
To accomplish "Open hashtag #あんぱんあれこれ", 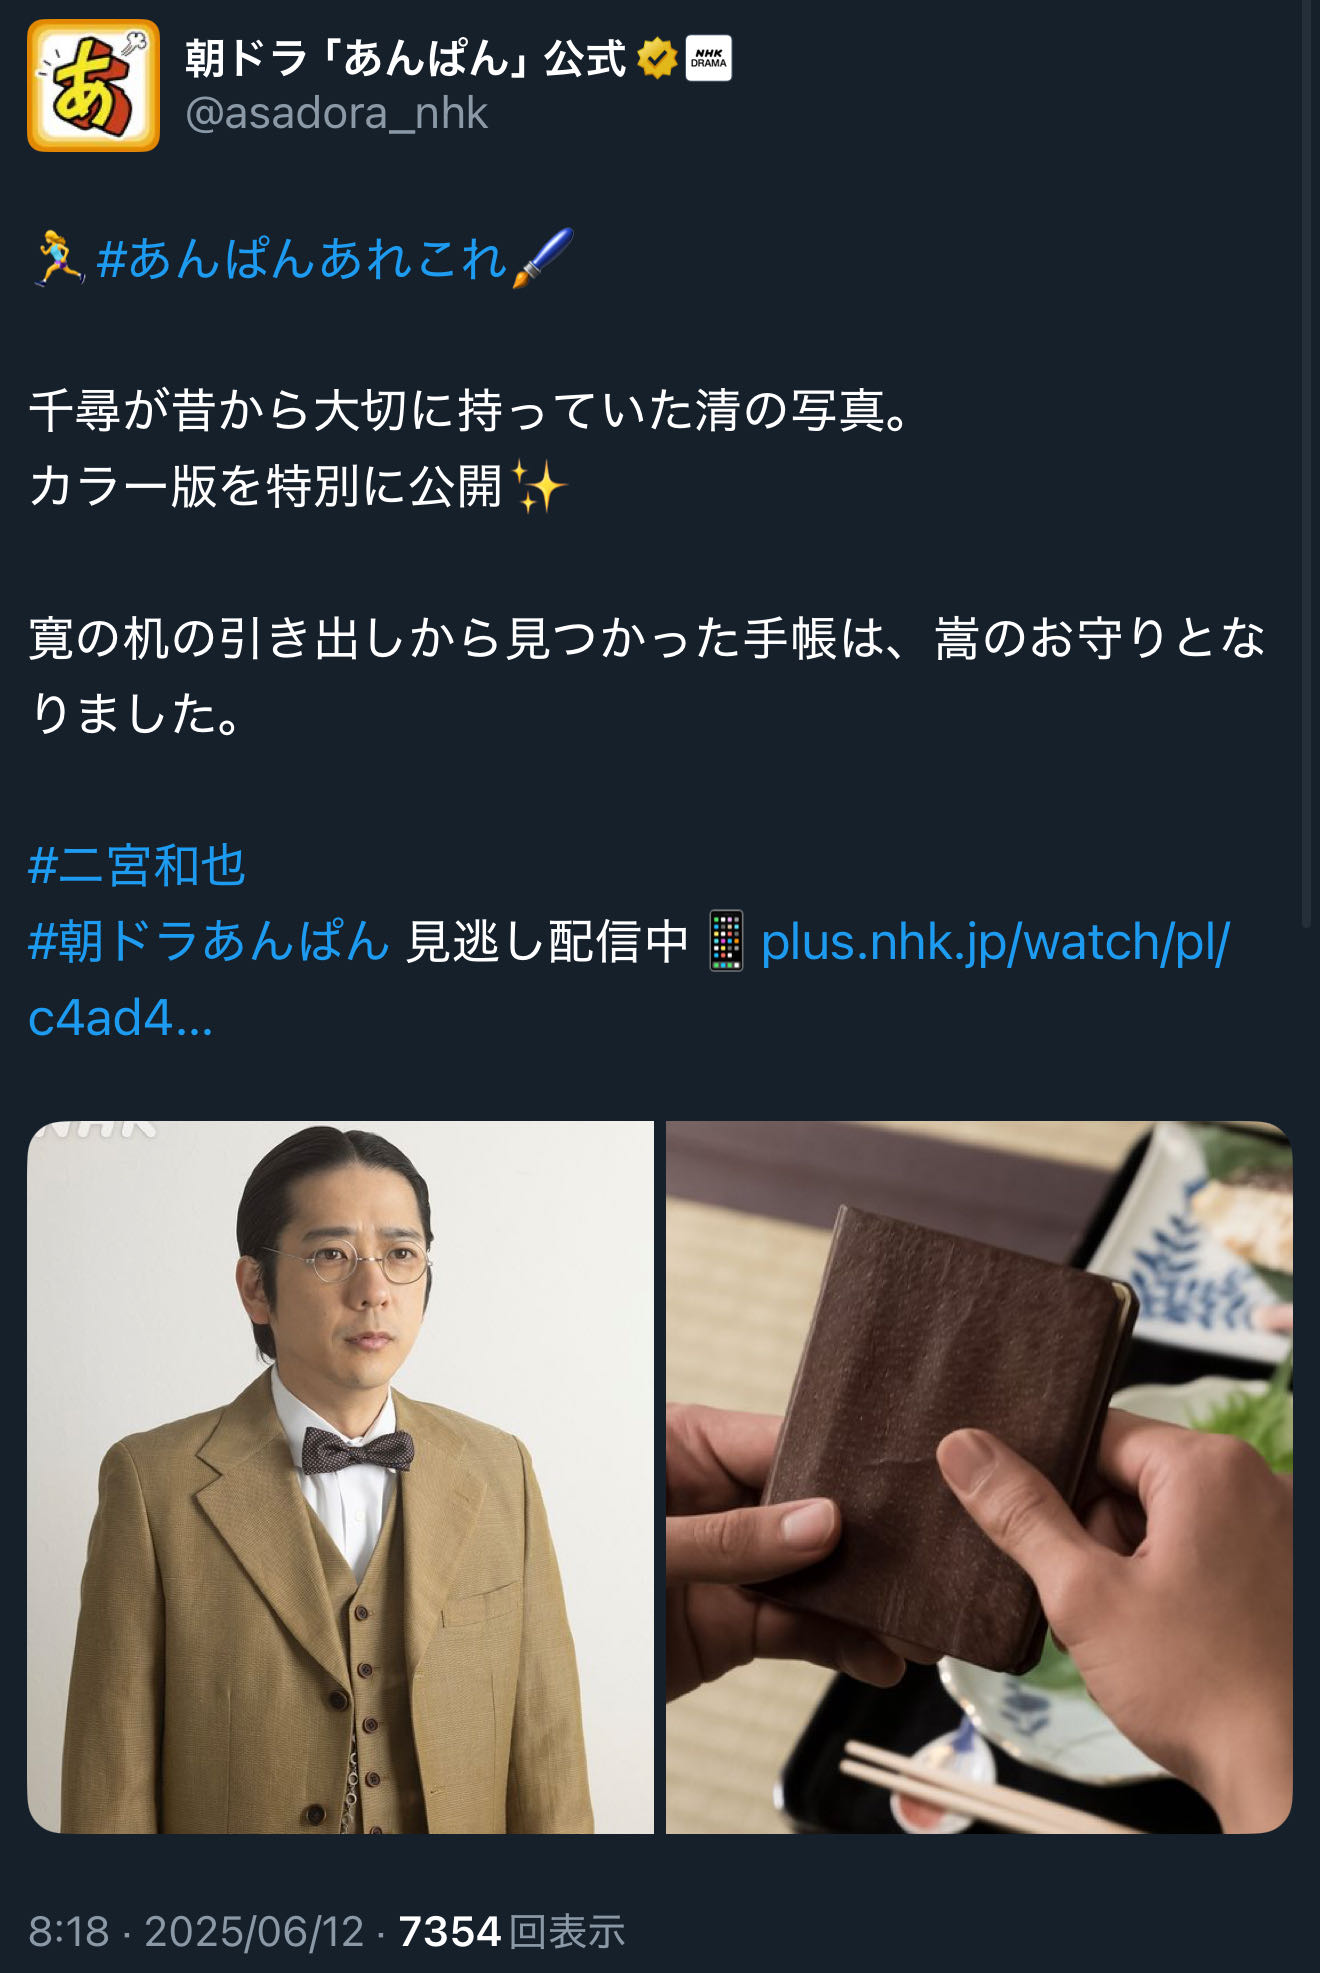I will point(302,259).
